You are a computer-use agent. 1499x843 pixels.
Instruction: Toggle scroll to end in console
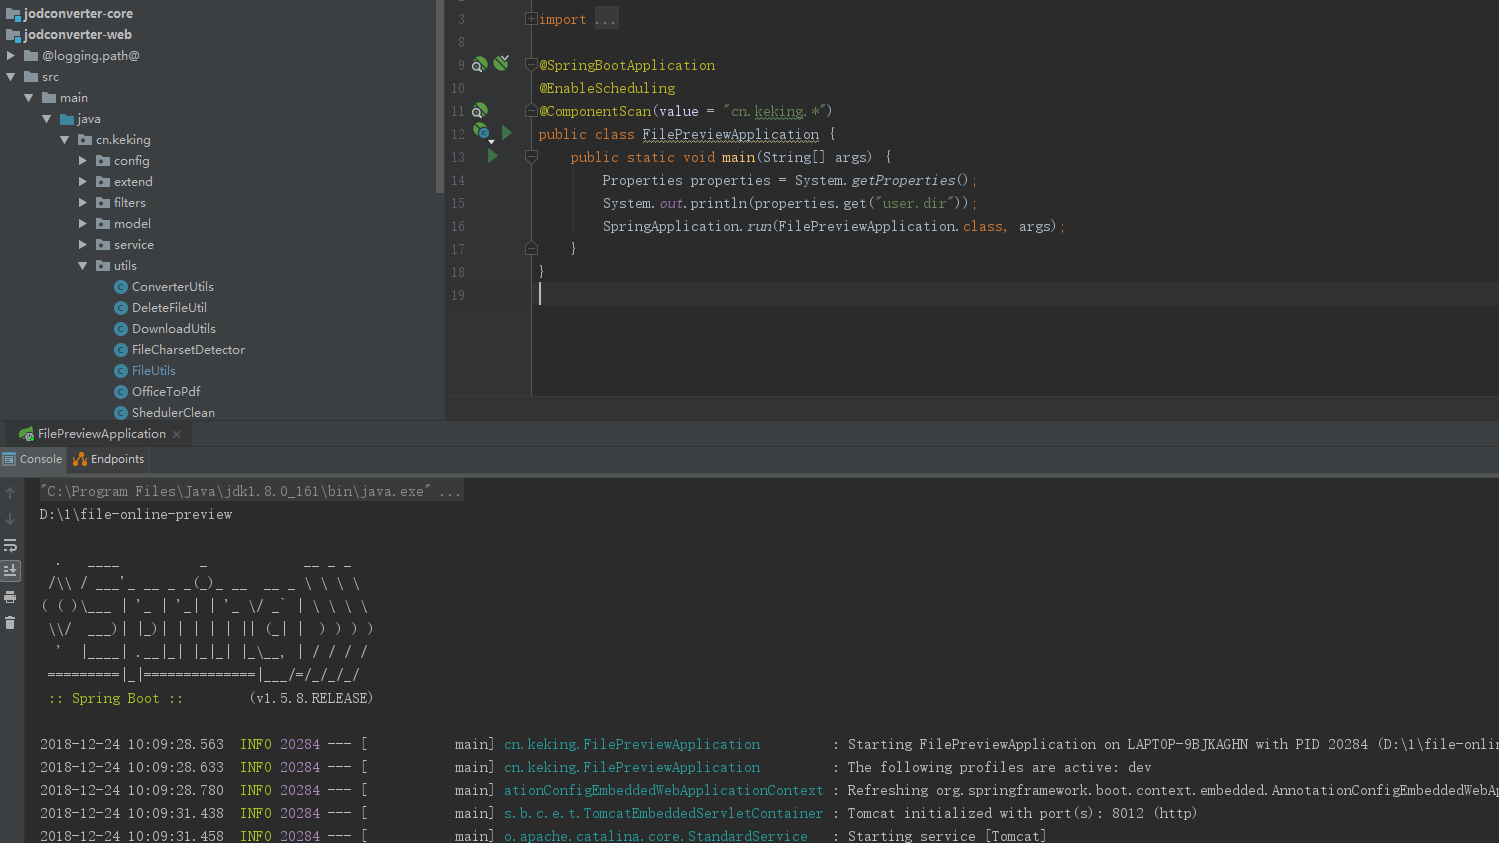pos(10,571)
